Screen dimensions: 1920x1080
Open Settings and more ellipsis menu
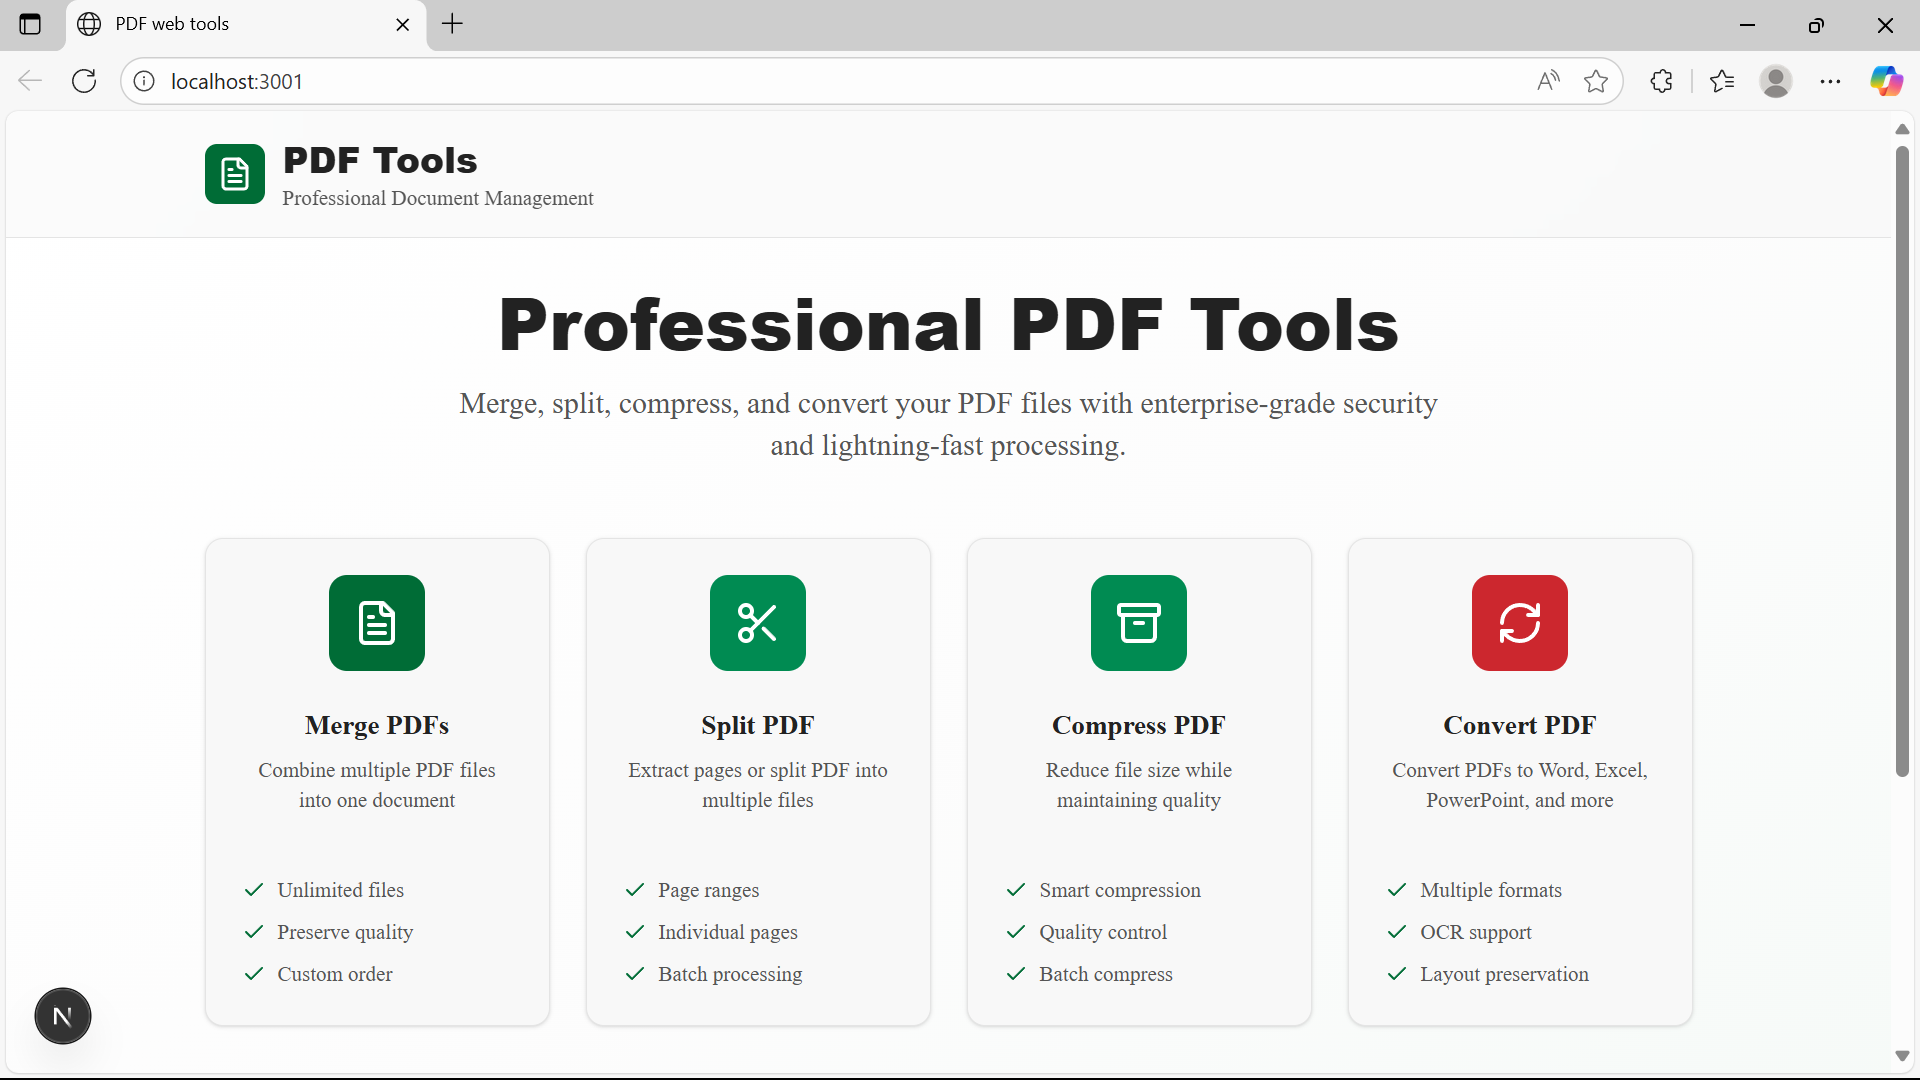(1830, 81)
